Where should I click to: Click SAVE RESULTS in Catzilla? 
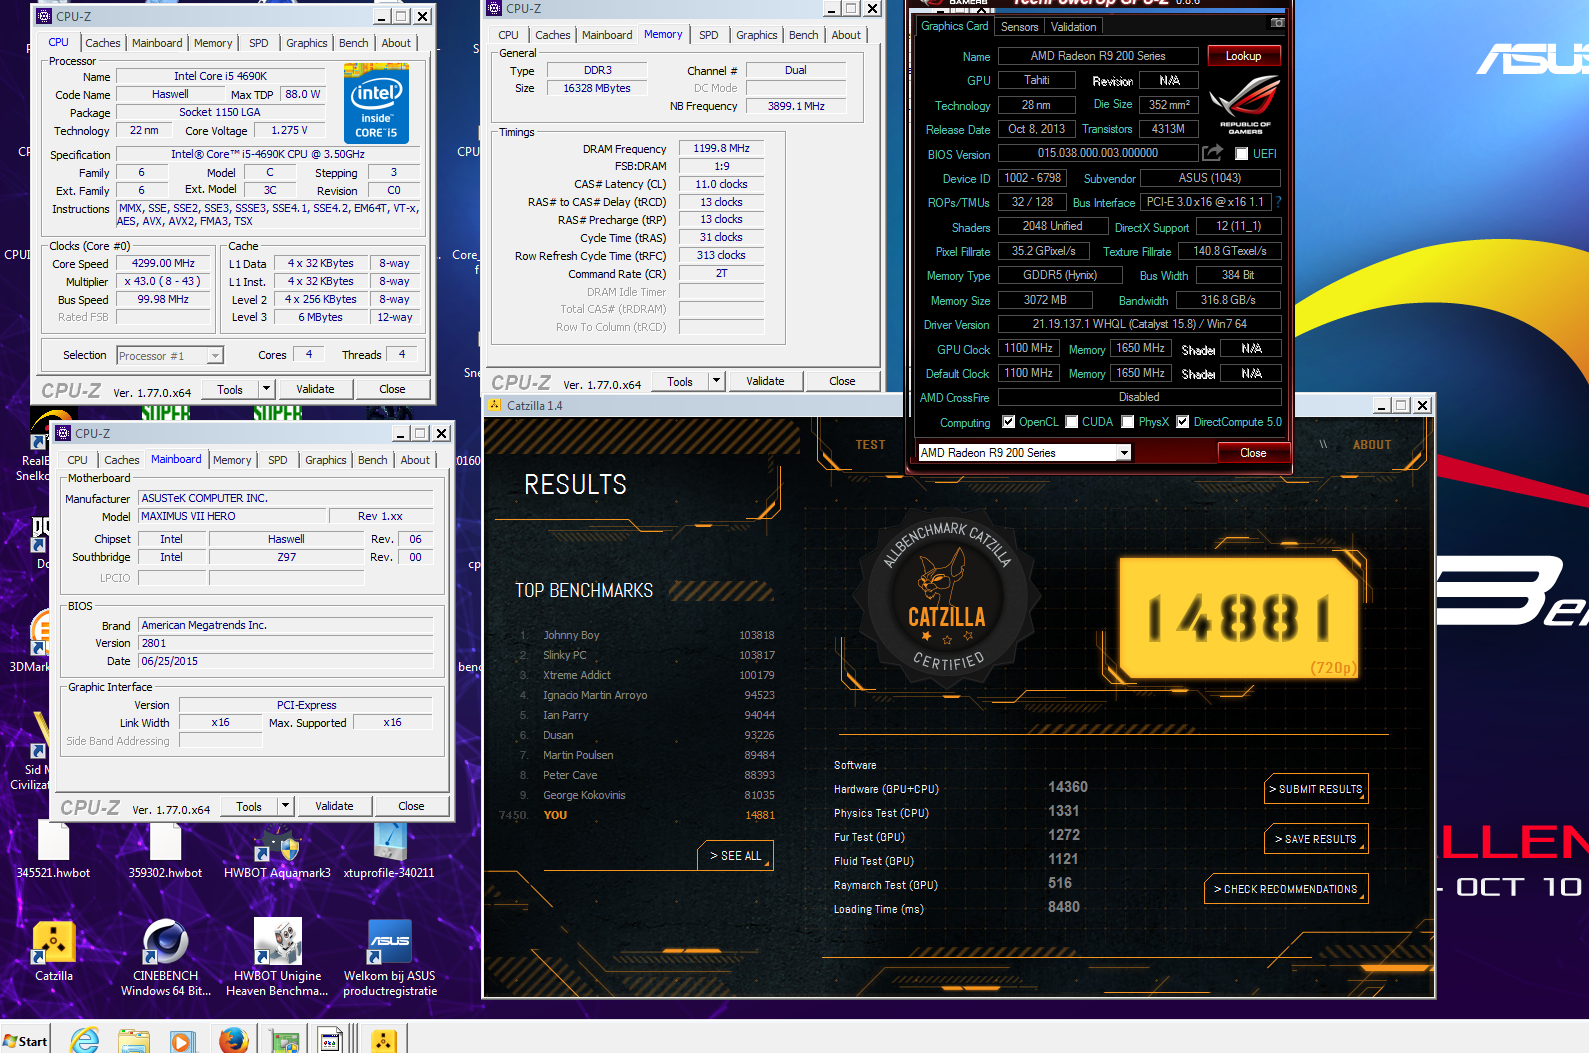pos(1315,839)
